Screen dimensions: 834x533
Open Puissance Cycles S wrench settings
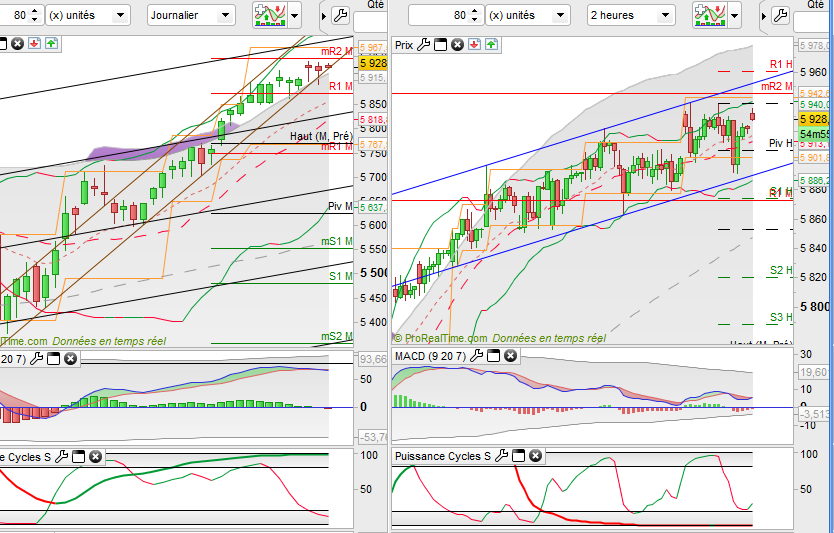[x=502, y=456]
